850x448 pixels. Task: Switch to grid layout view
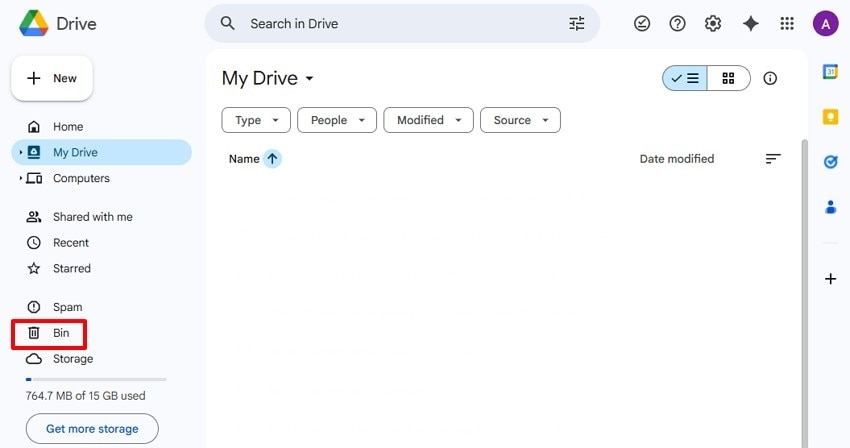pos(728,78)
